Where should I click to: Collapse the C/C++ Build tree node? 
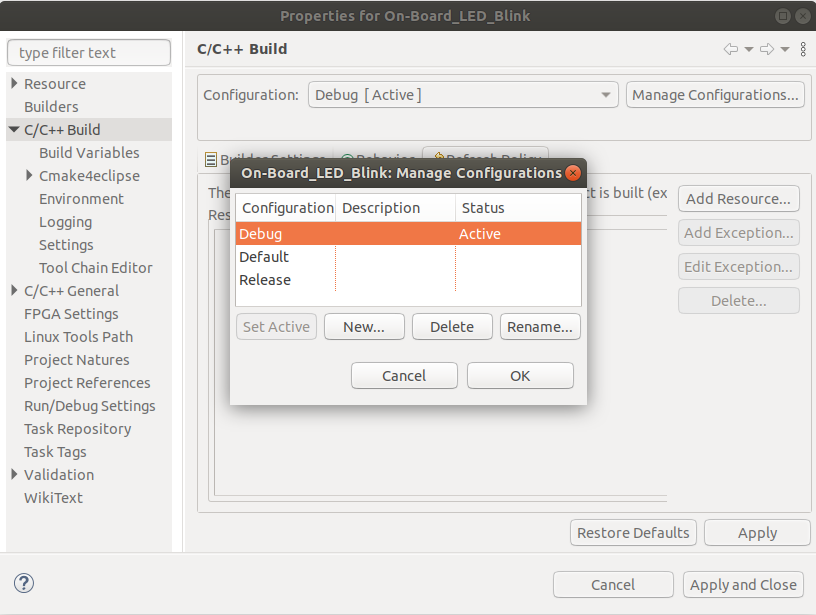(x=14, y=130)
